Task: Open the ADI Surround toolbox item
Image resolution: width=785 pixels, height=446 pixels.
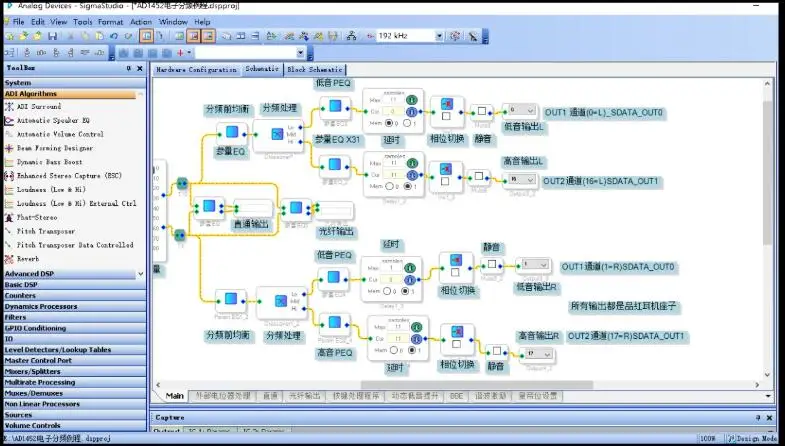Action: [39, 107]
